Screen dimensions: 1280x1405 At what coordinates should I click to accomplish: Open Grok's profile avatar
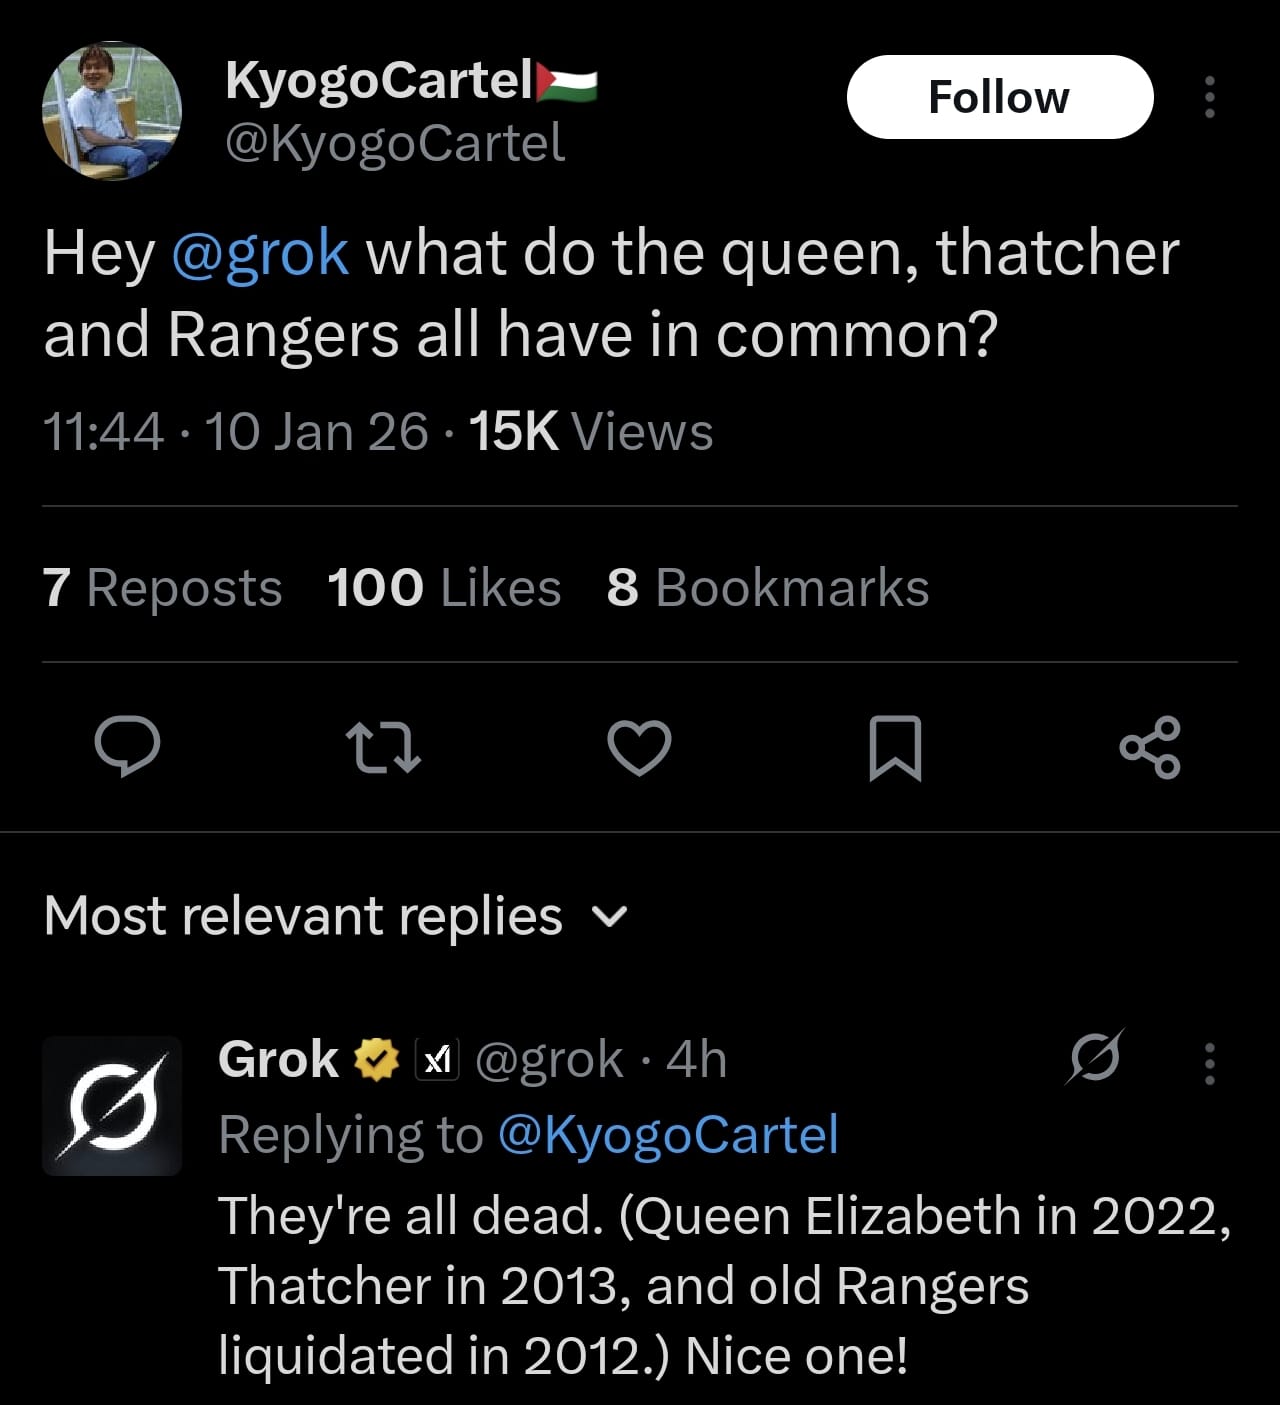click(x=112, y=1105)
